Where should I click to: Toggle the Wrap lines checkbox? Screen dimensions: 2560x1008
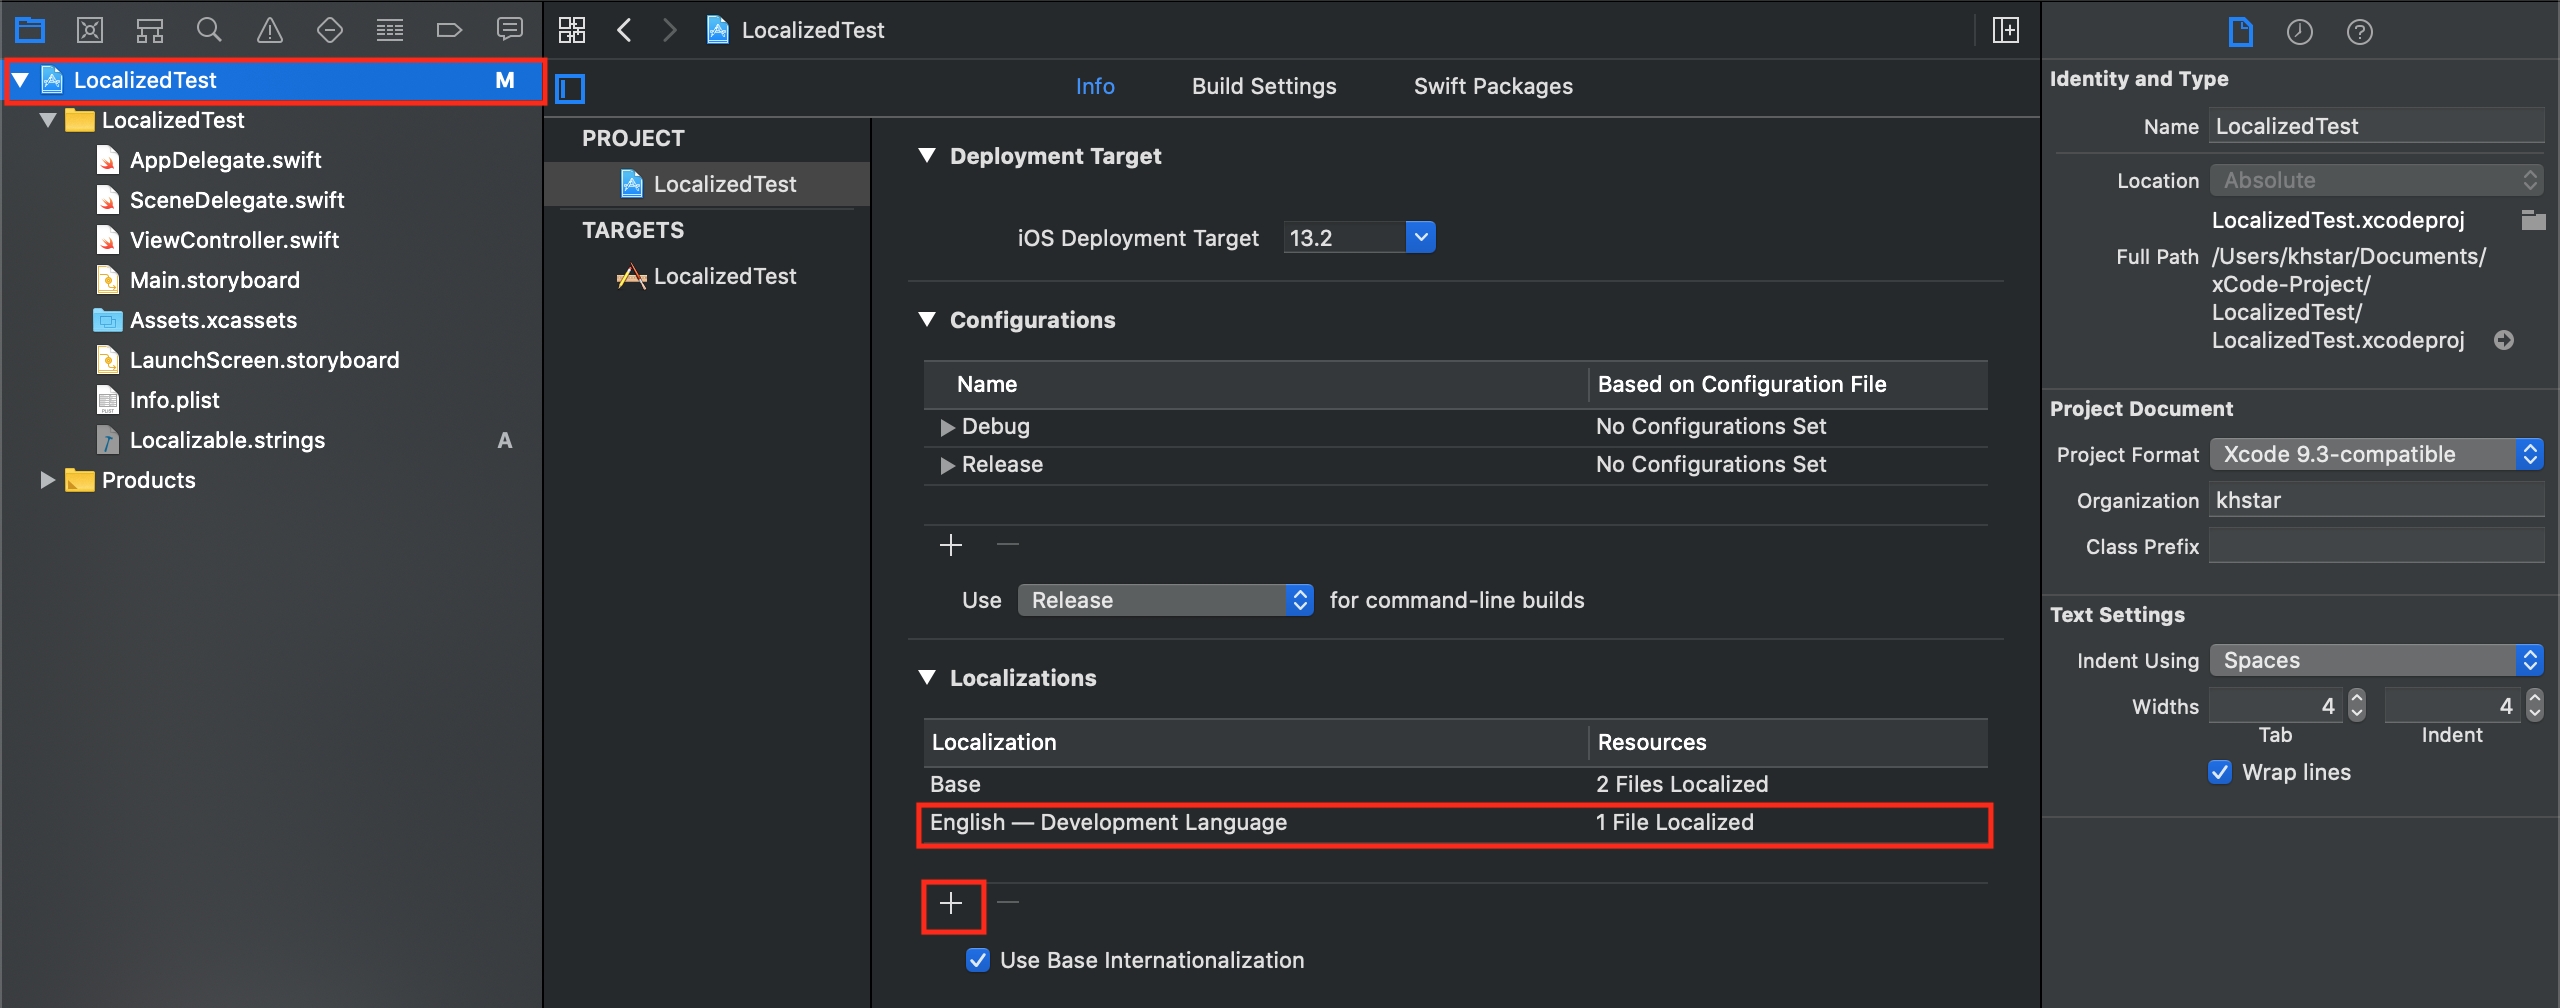pyautogui.click(x=2220, y=772)
